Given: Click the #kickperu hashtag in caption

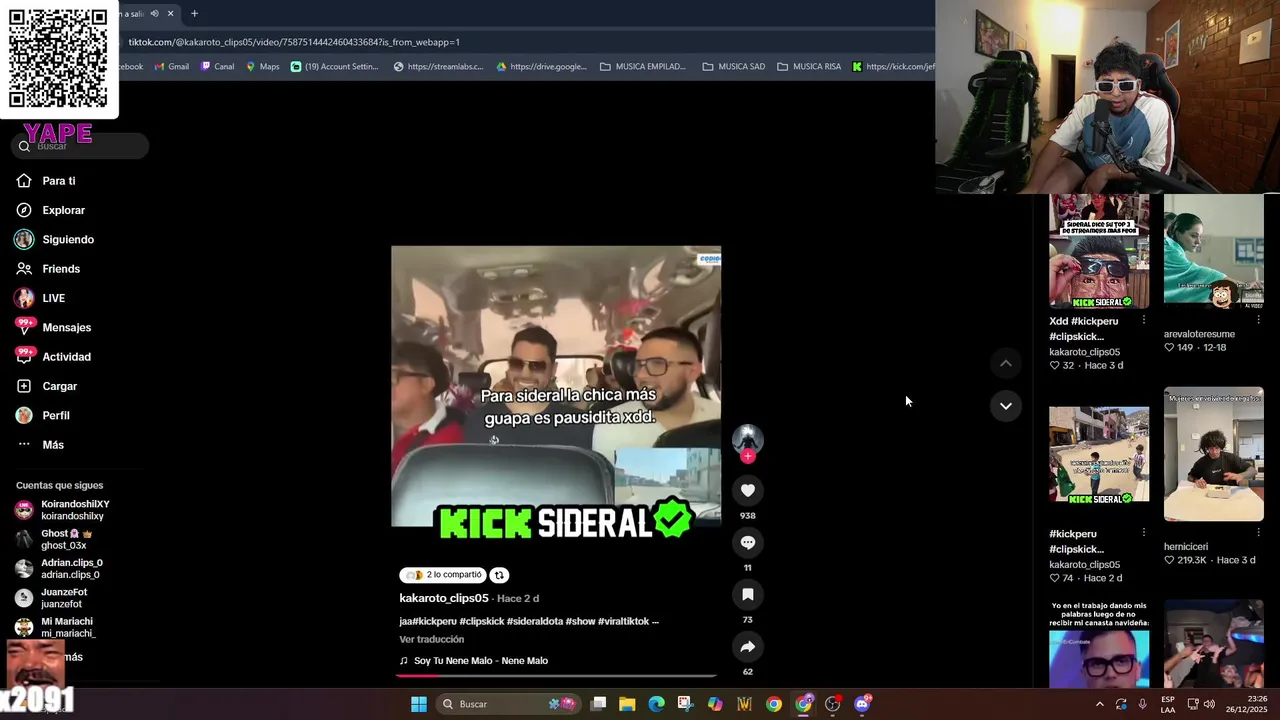Looking at the screenshot, I should click(x=434, y=621).
